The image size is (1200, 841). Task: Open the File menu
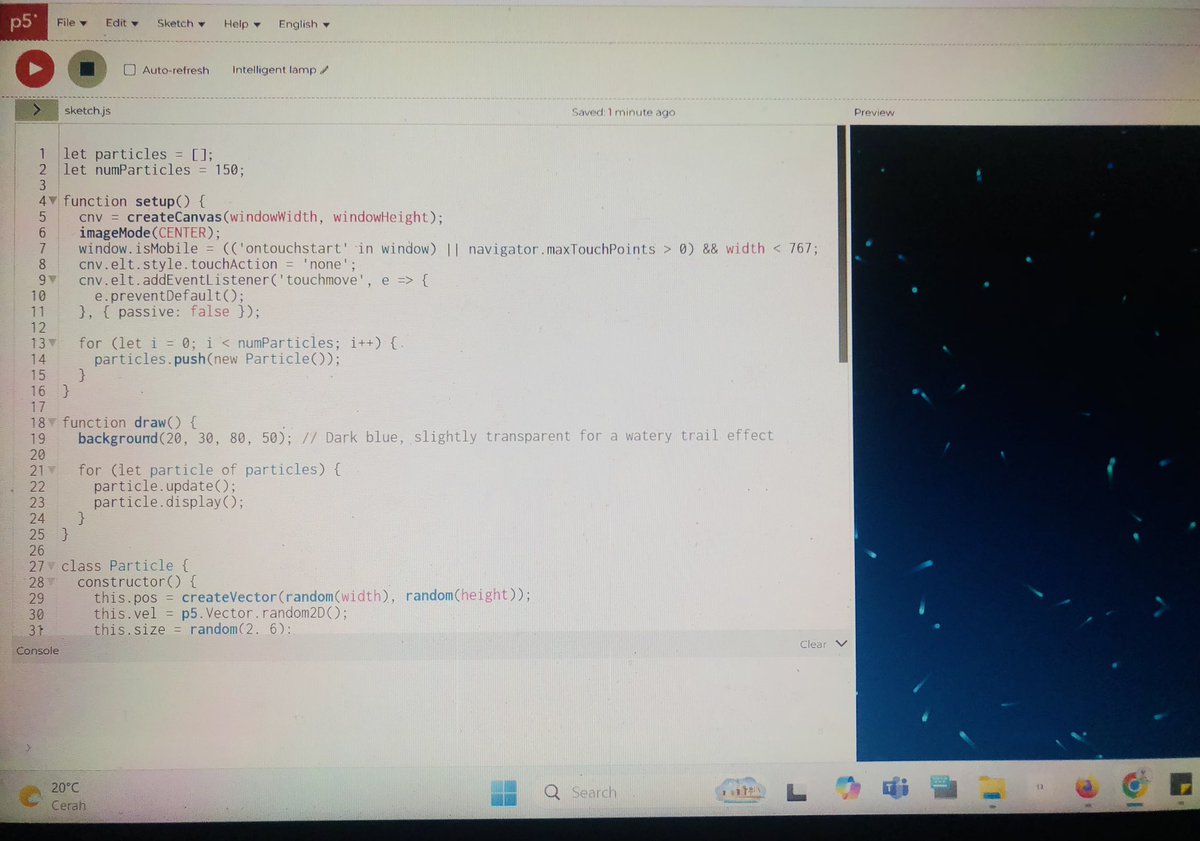click(71, 23)
